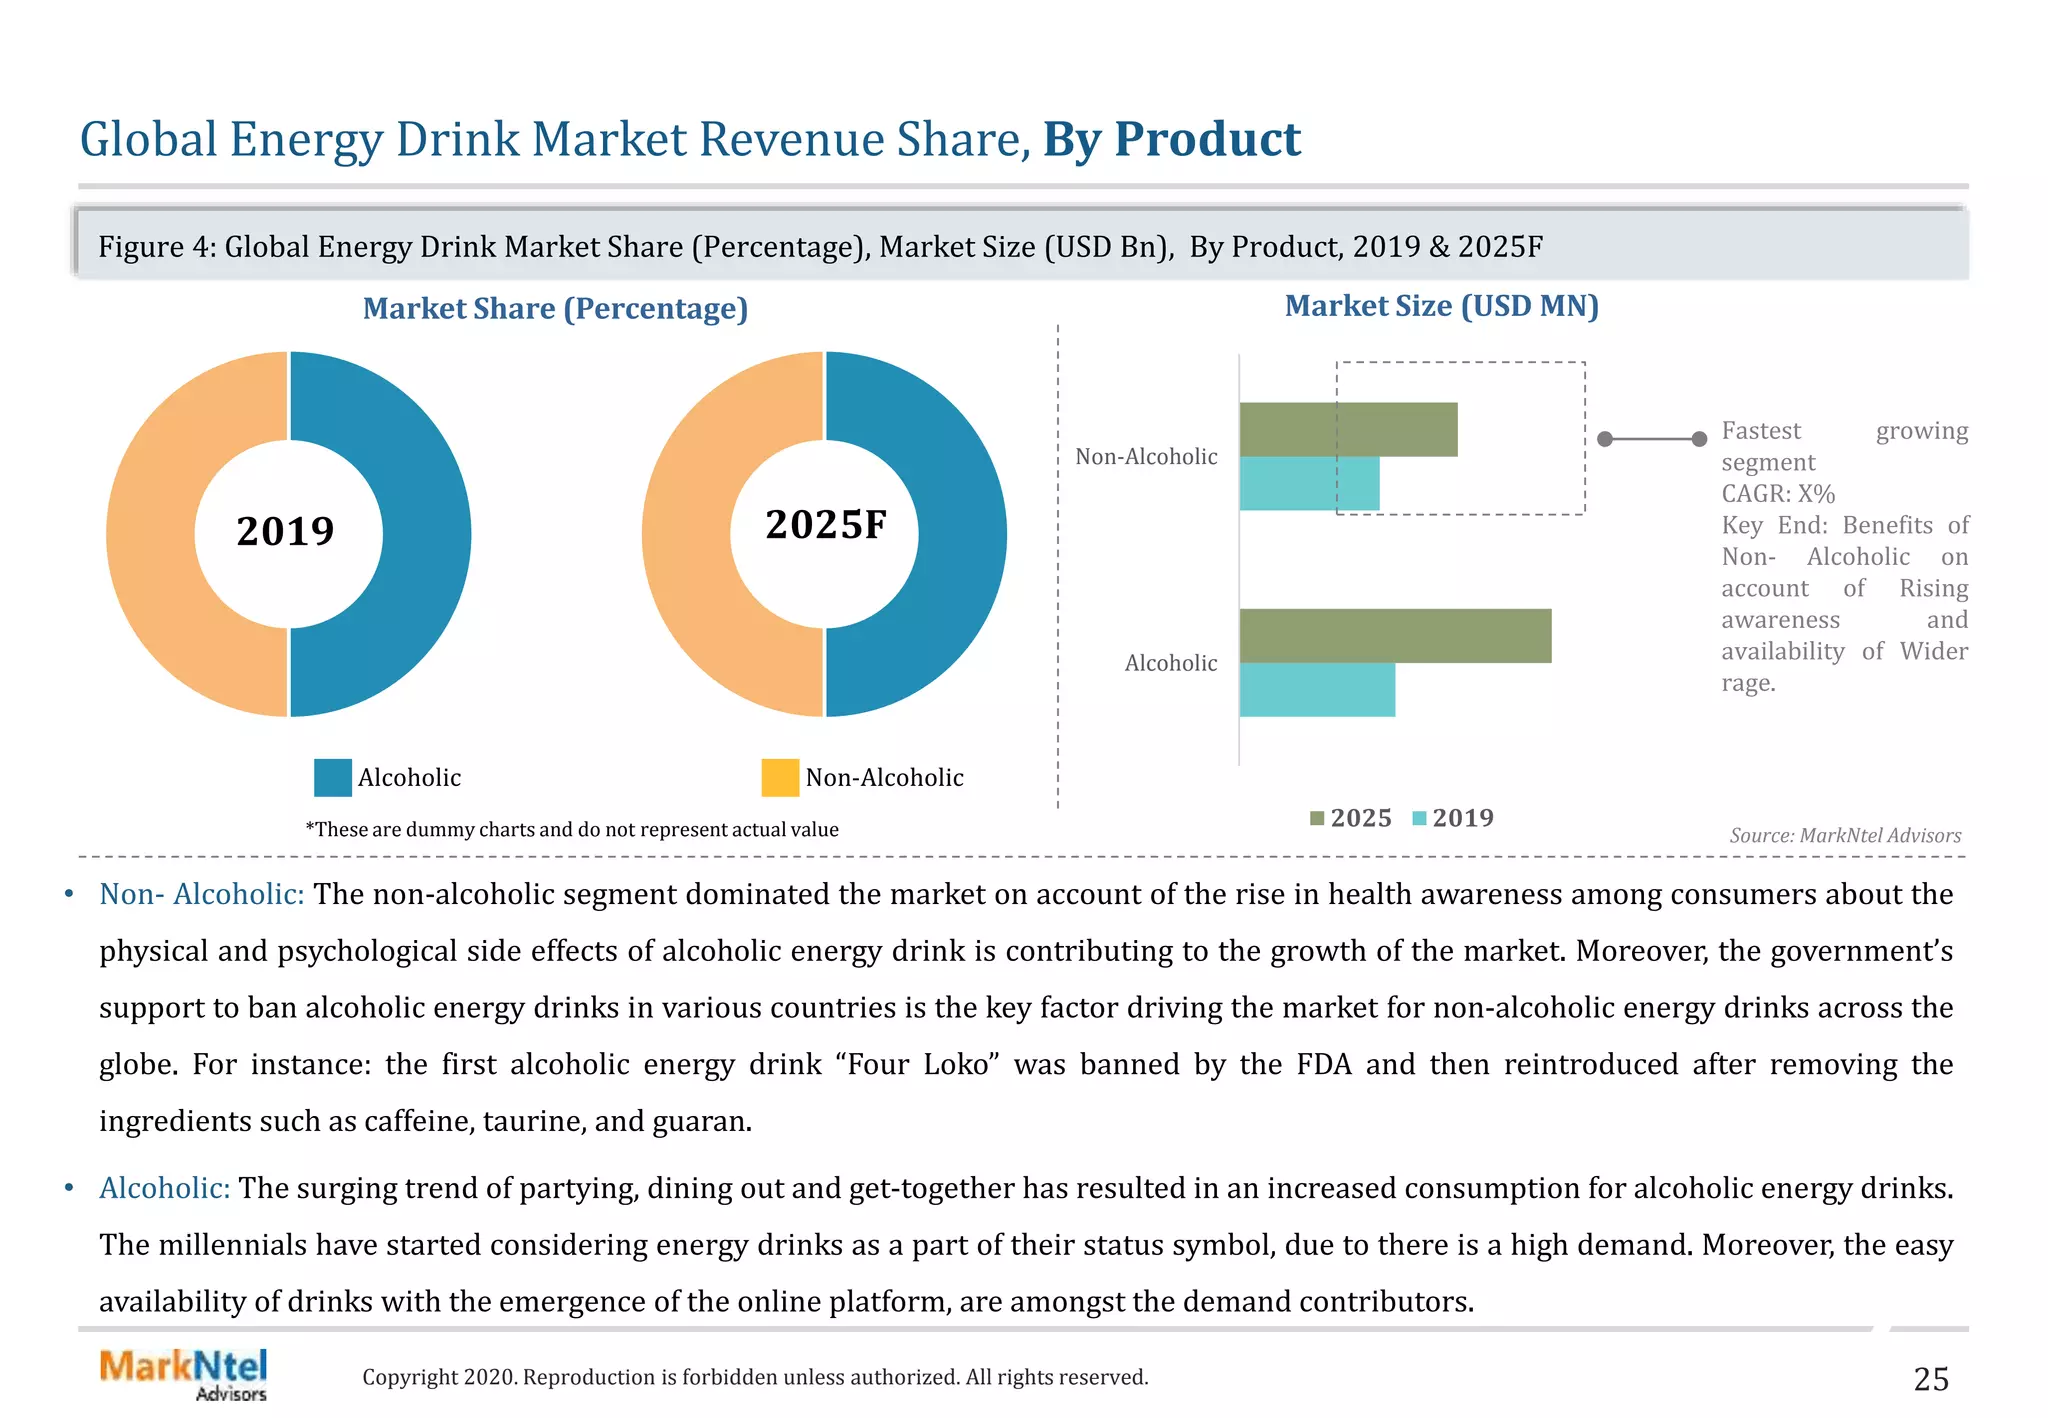Click the orange half of 2025F donut
The image size is (2048, 1418).
[688, 534]
